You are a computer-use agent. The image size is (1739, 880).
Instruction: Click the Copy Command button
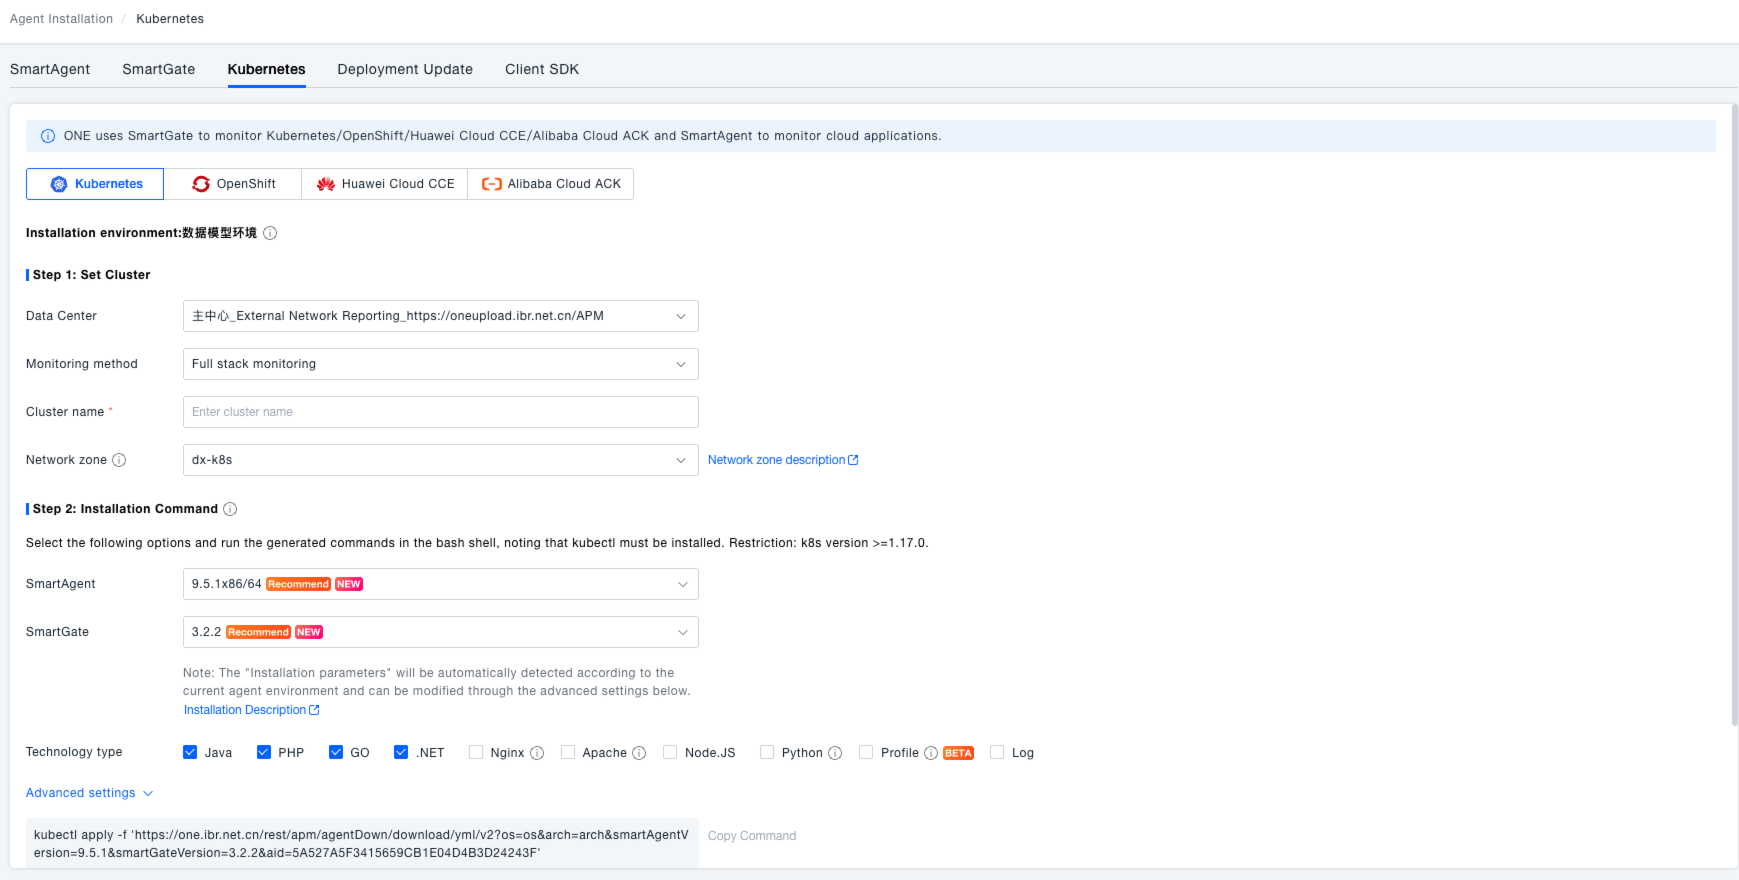click(752, 836)
